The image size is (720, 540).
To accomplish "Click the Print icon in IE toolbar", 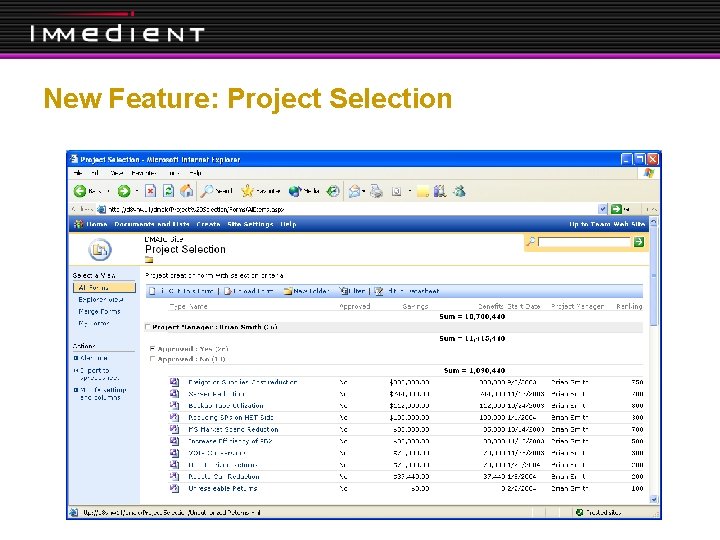I will (377, 191).
